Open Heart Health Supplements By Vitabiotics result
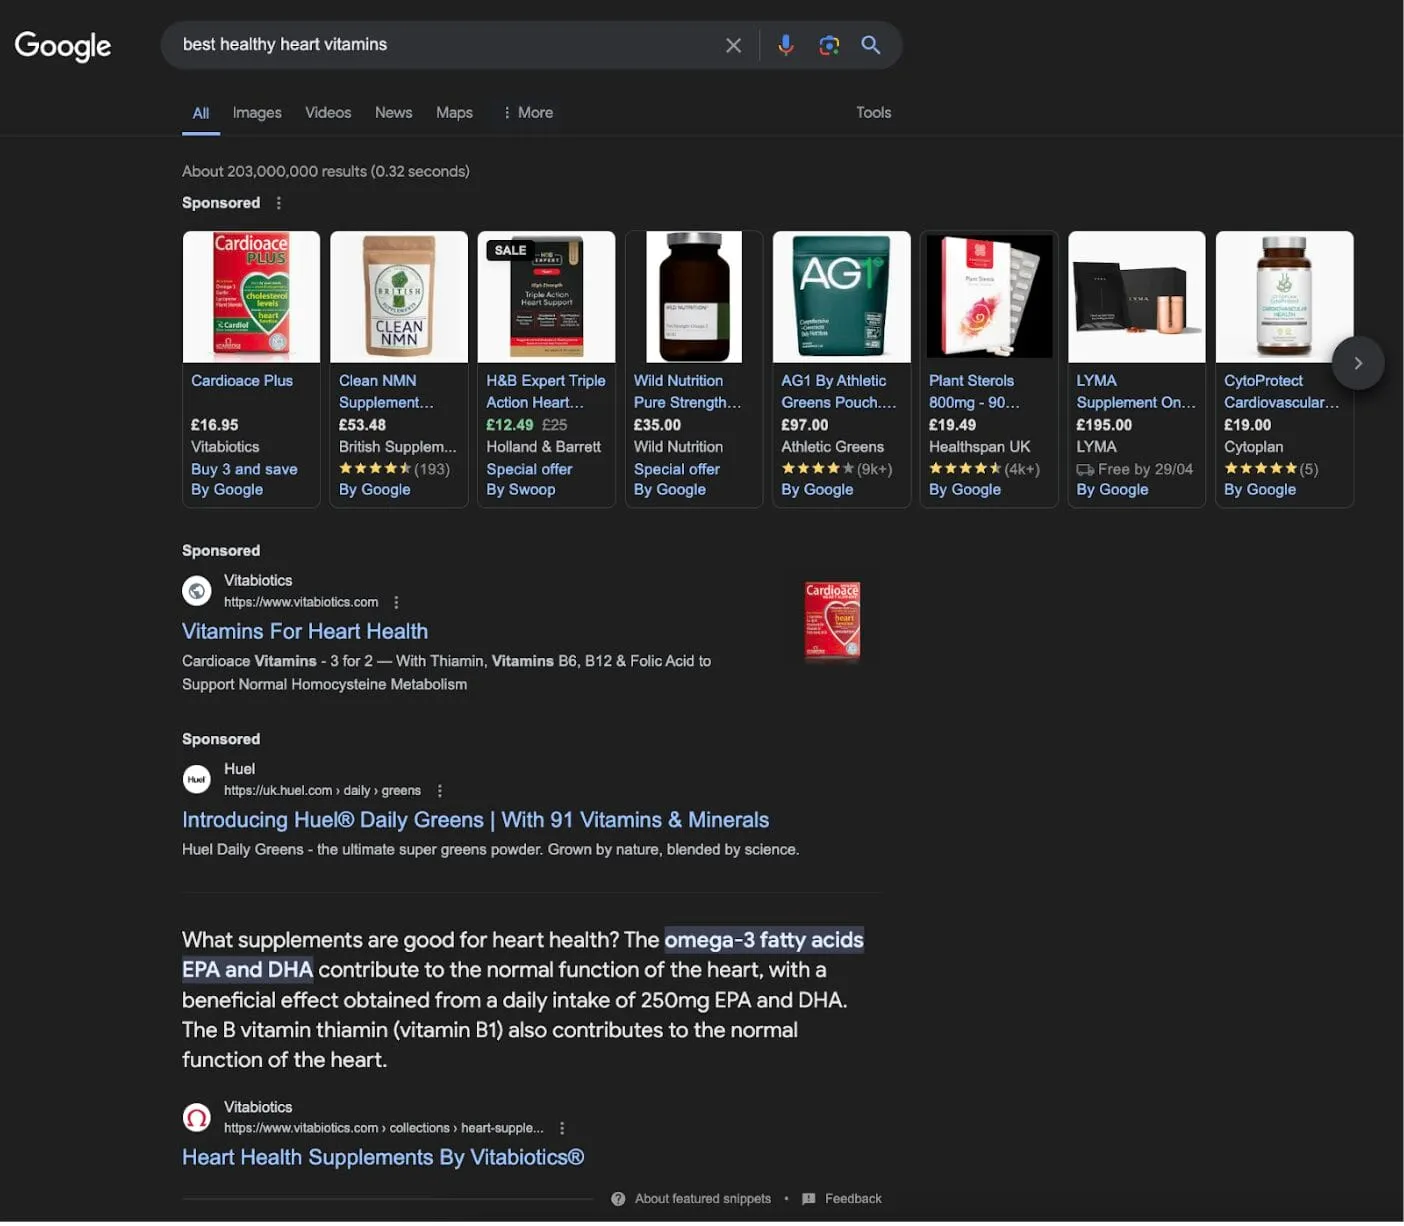This screenshot has height=1226, width=1404. pyautogui.click(x=383, y=1157)
